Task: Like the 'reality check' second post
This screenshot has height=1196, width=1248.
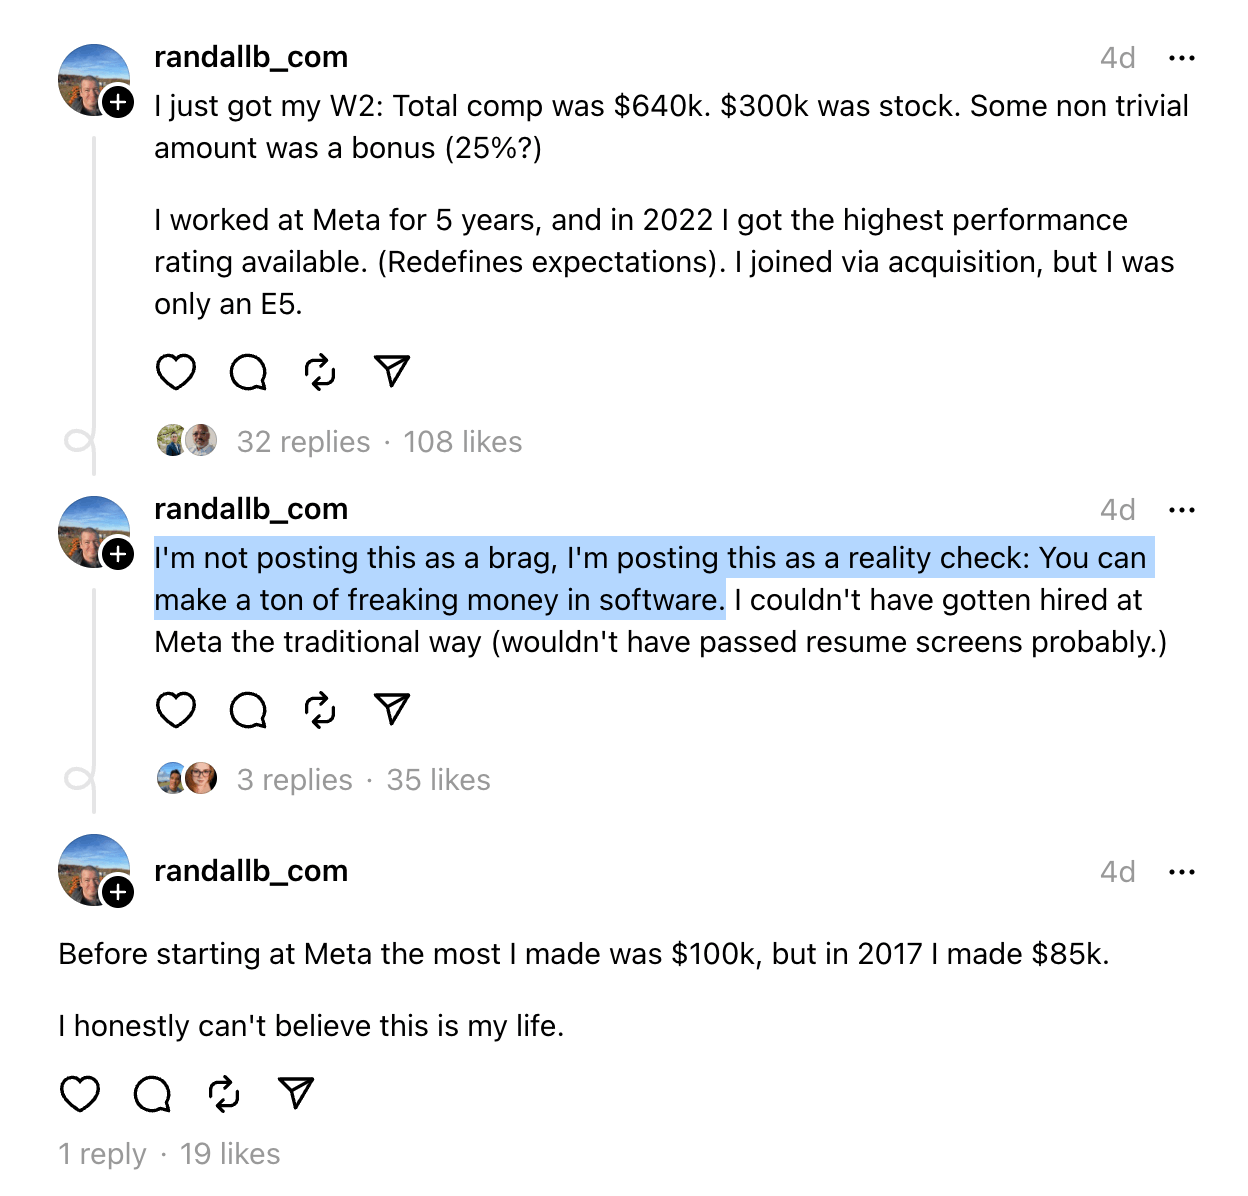Action: pyautogui.click(x=176, y=710)
